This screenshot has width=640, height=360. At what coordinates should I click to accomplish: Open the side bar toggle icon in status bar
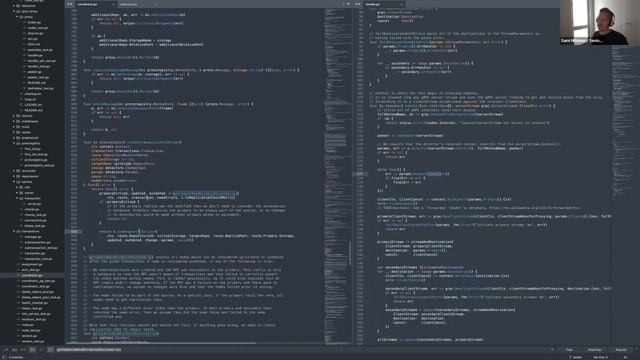(4, 357)
